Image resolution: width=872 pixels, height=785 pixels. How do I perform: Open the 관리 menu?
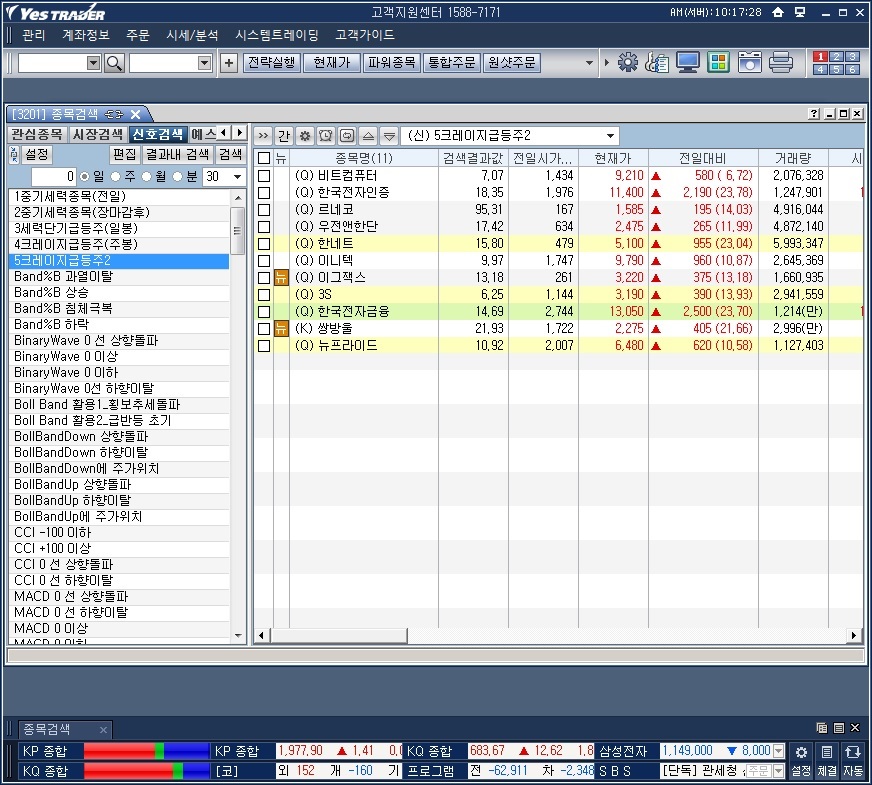pyautogui.click(x=33, y=35)
